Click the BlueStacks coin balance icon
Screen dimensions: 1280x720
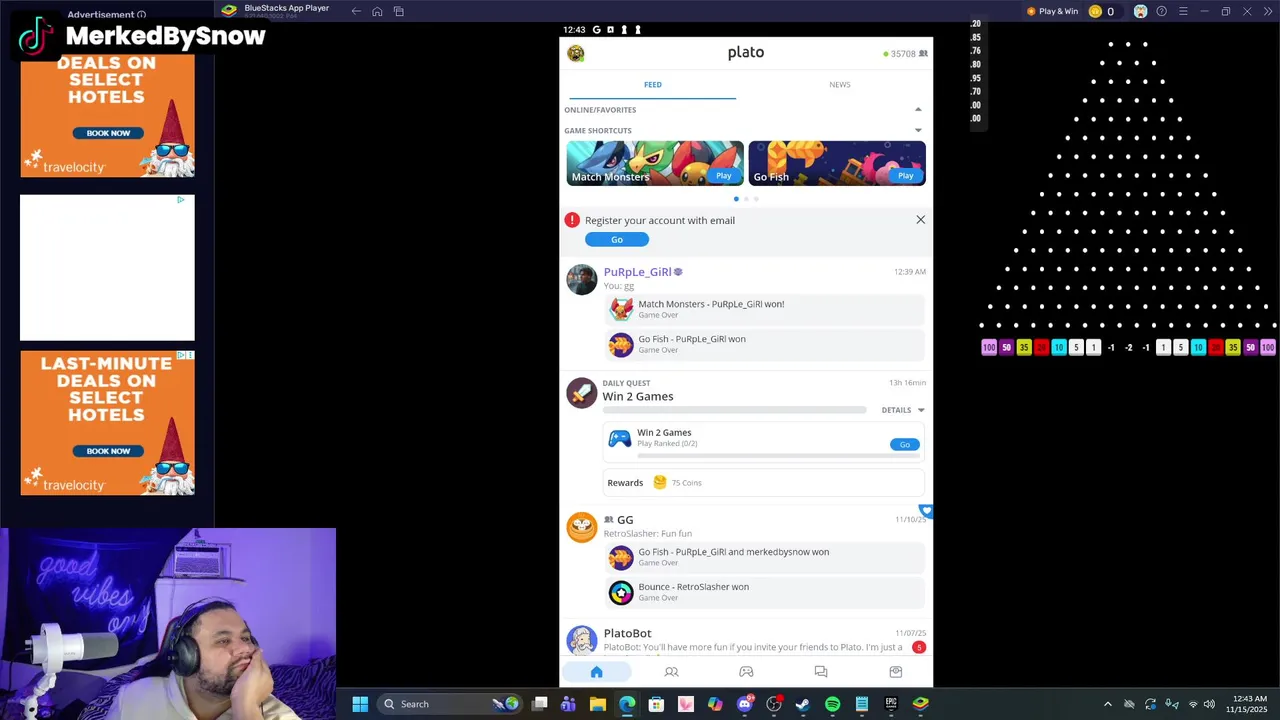(x=1095, y=11)
